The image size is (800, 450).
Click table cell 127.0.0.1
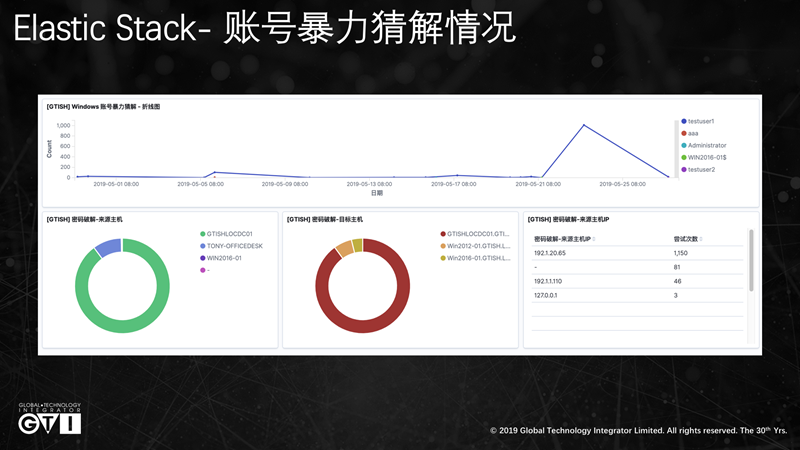[x=545, y=295]
